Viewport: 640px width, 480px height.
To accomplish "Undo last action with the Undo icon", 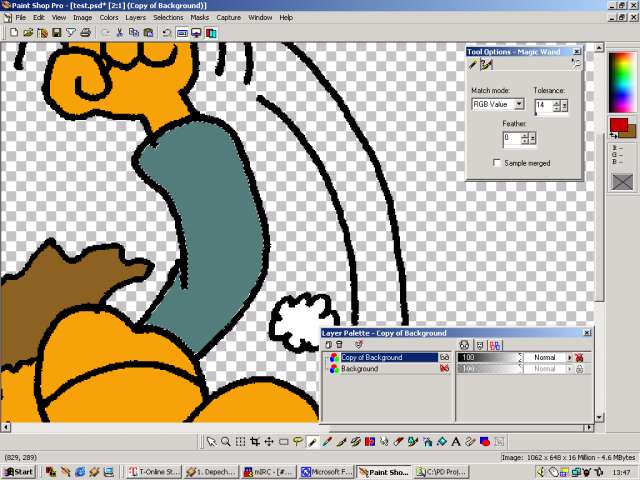I will point(166,33).
